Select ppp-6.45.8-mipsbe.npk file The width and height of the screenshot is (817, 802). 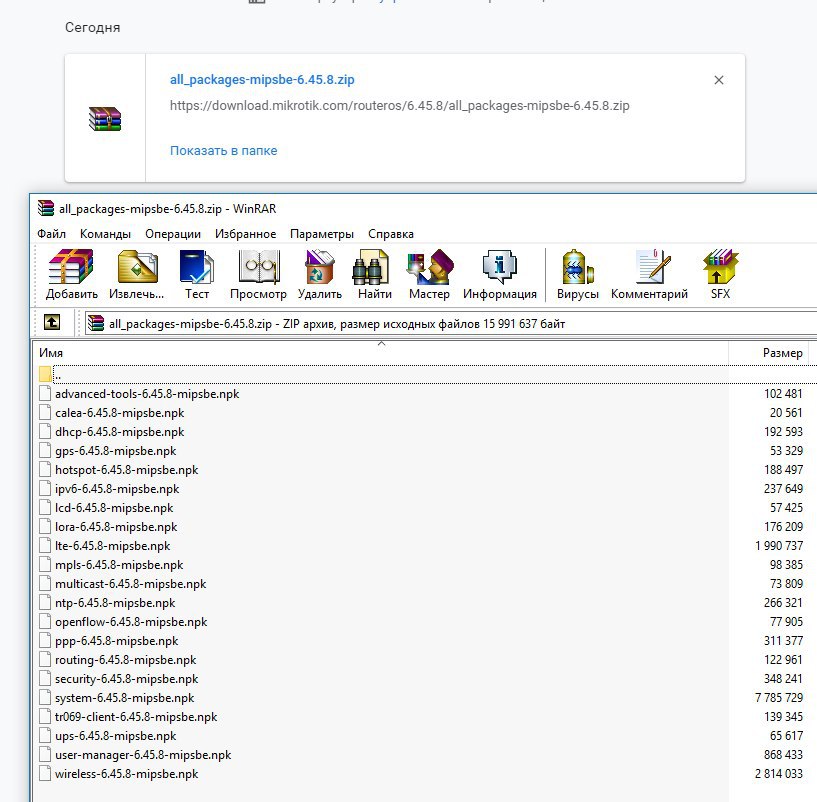click(117, 640)
